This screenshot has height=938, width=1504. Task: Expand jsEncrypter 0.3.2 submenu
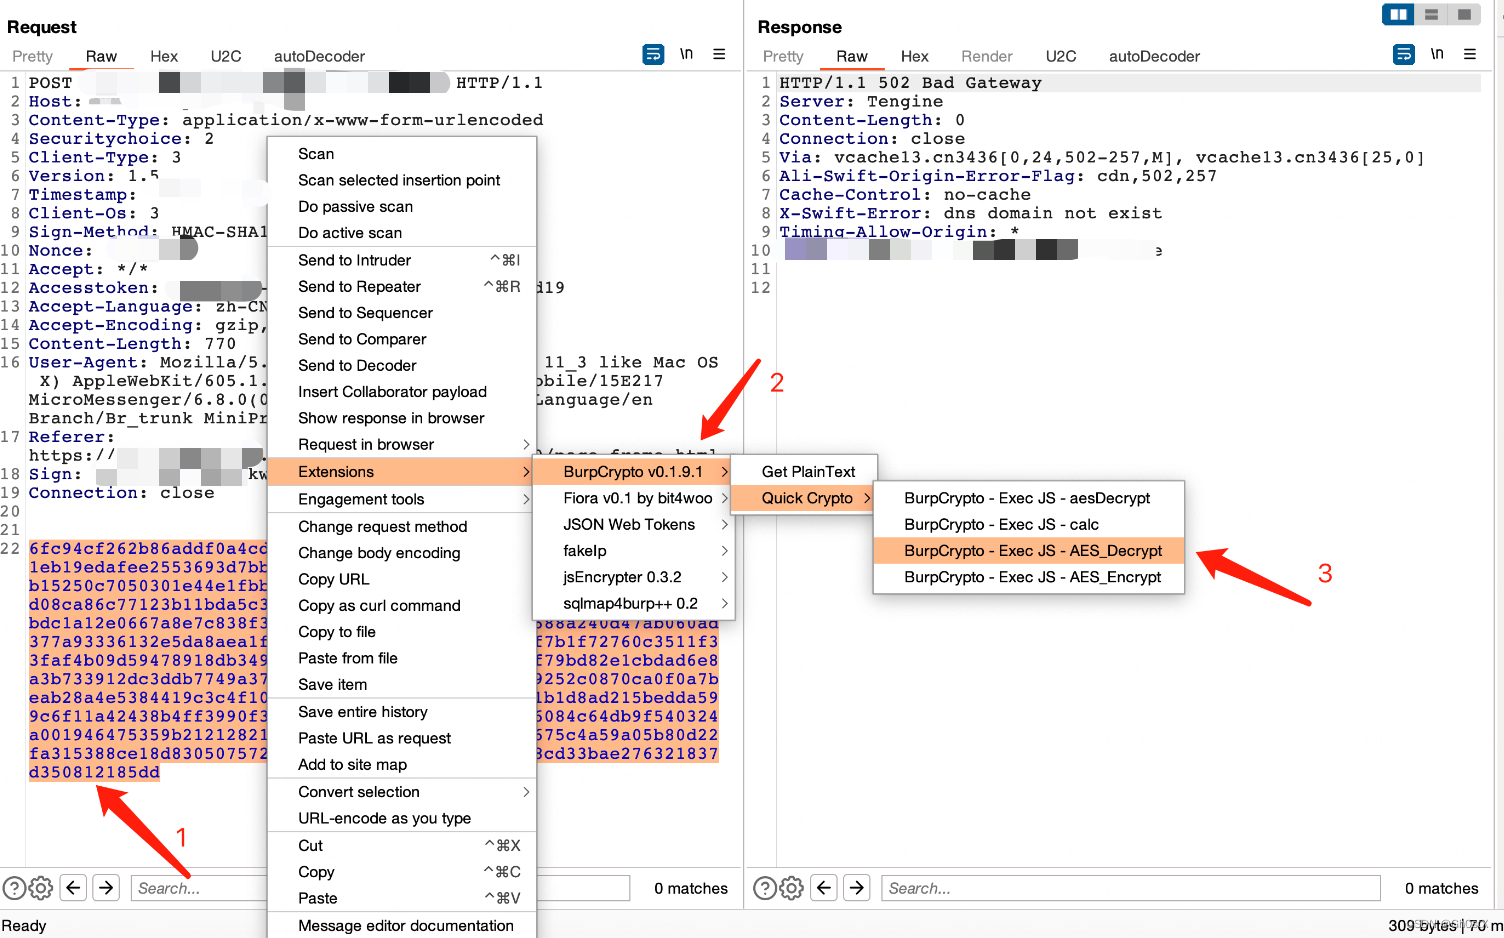(x=634, y=577)
